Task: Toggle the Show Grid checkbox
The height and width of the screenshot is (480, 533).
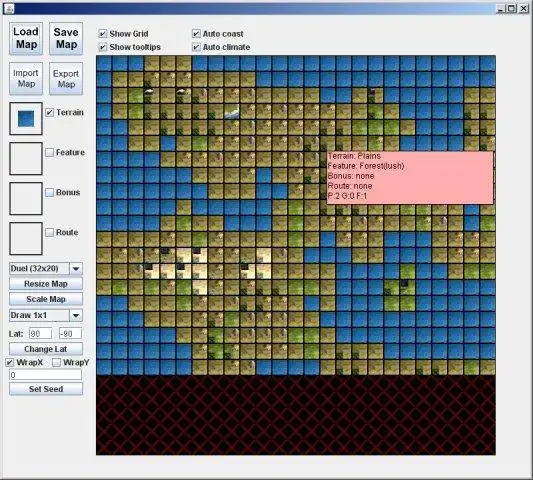Action: (103, 34)
